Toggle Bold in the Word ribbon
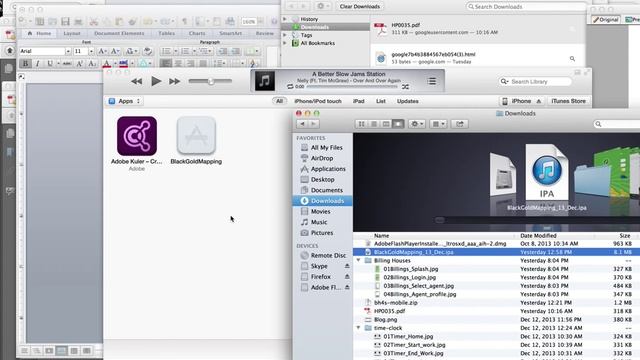This screenshot has height=360, width=640. [x=25, y=64]
